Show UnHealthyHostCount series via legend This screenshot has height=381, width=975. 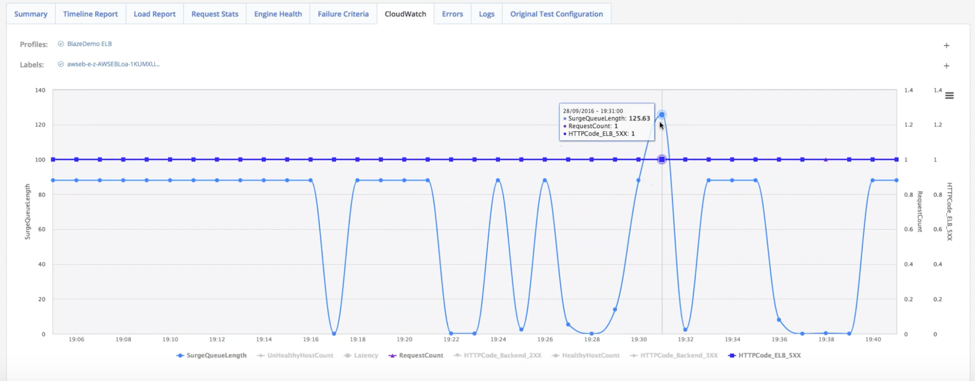pos(296,356)
